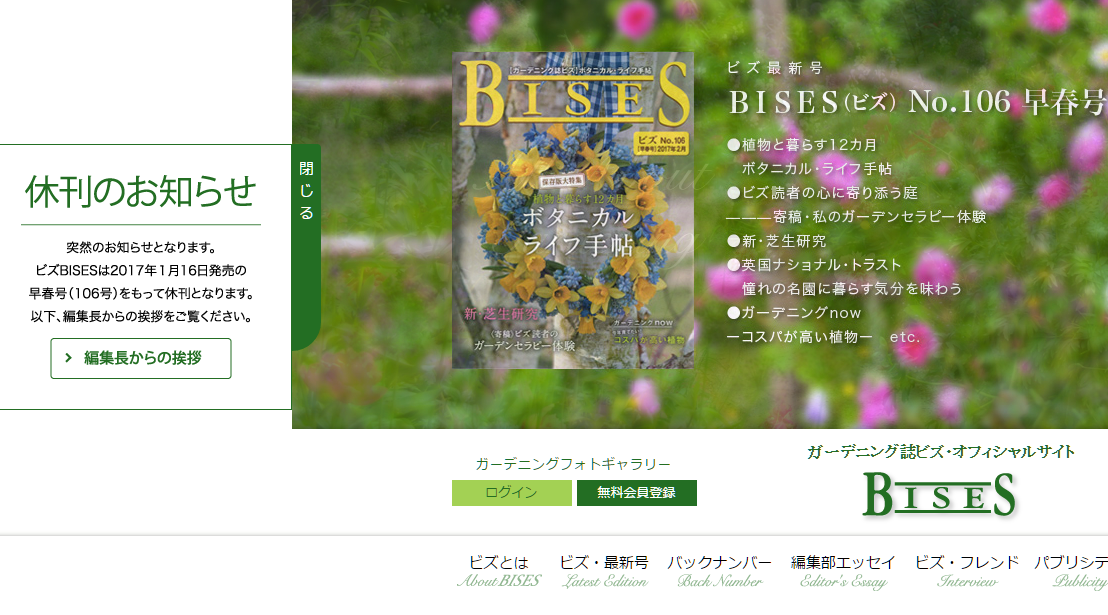
Task: Click the 休刊のお知らせ heading
Action: click(x=141, y=192)
